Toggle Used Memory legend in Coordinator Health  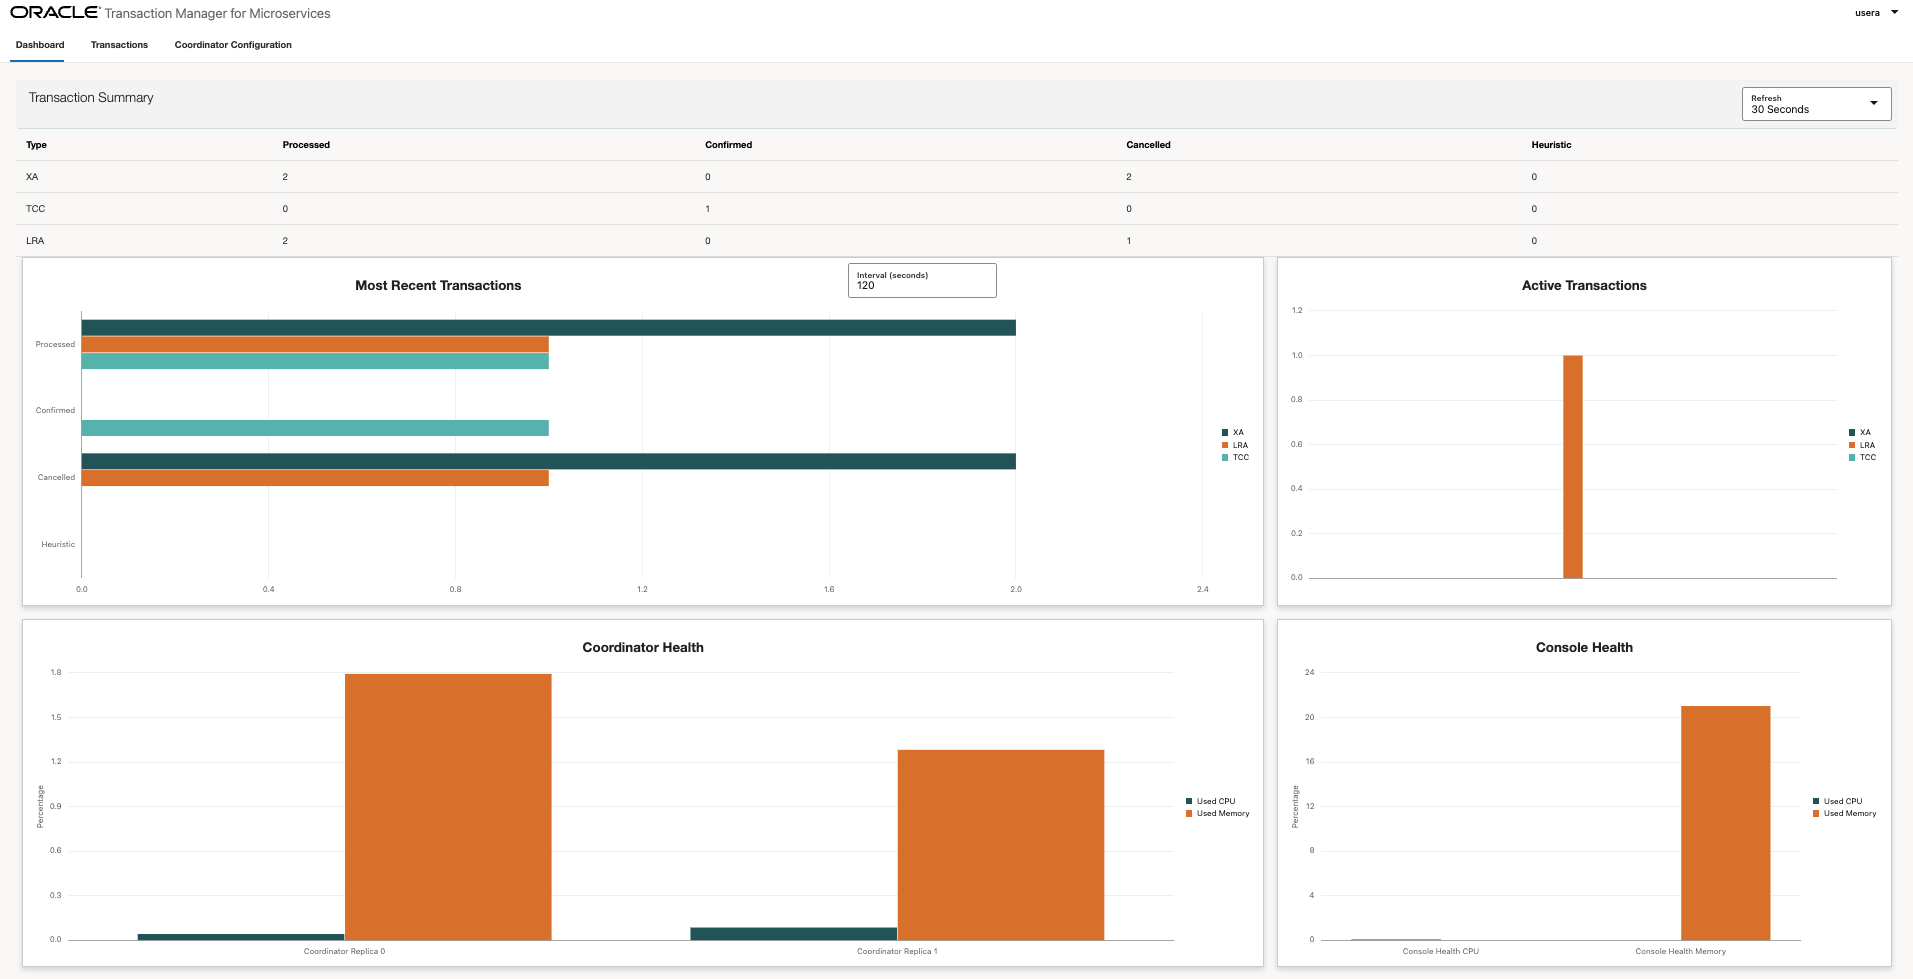pos(1218,813)
